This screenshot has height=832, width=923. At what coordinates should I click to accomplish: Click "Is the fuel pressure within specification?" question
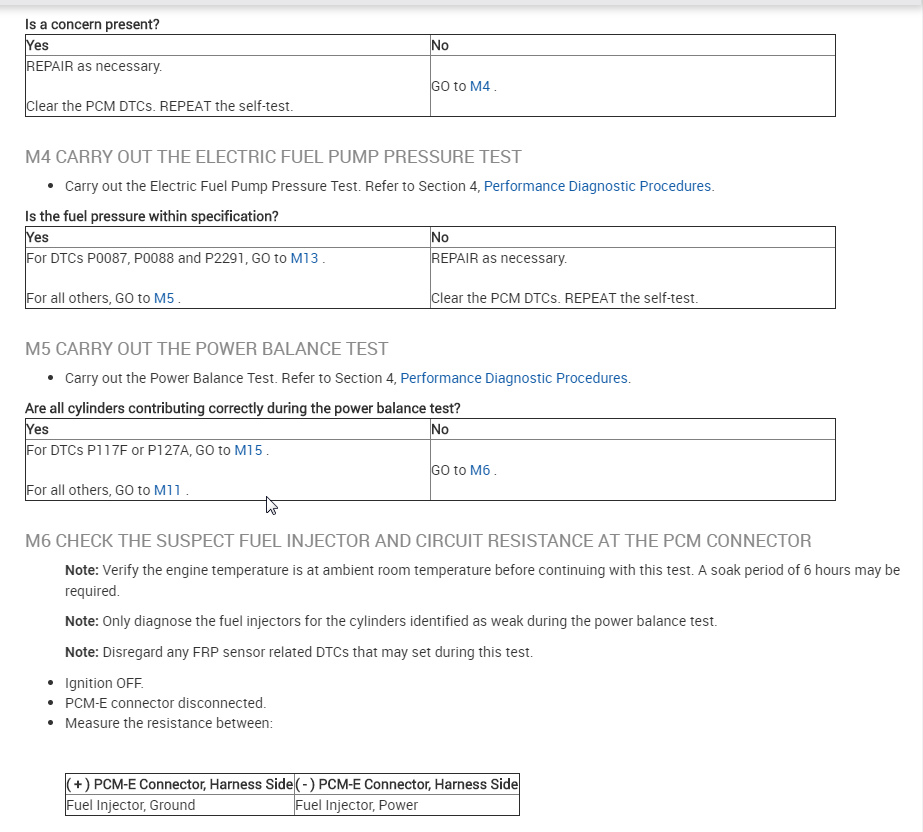pos(151,216)
